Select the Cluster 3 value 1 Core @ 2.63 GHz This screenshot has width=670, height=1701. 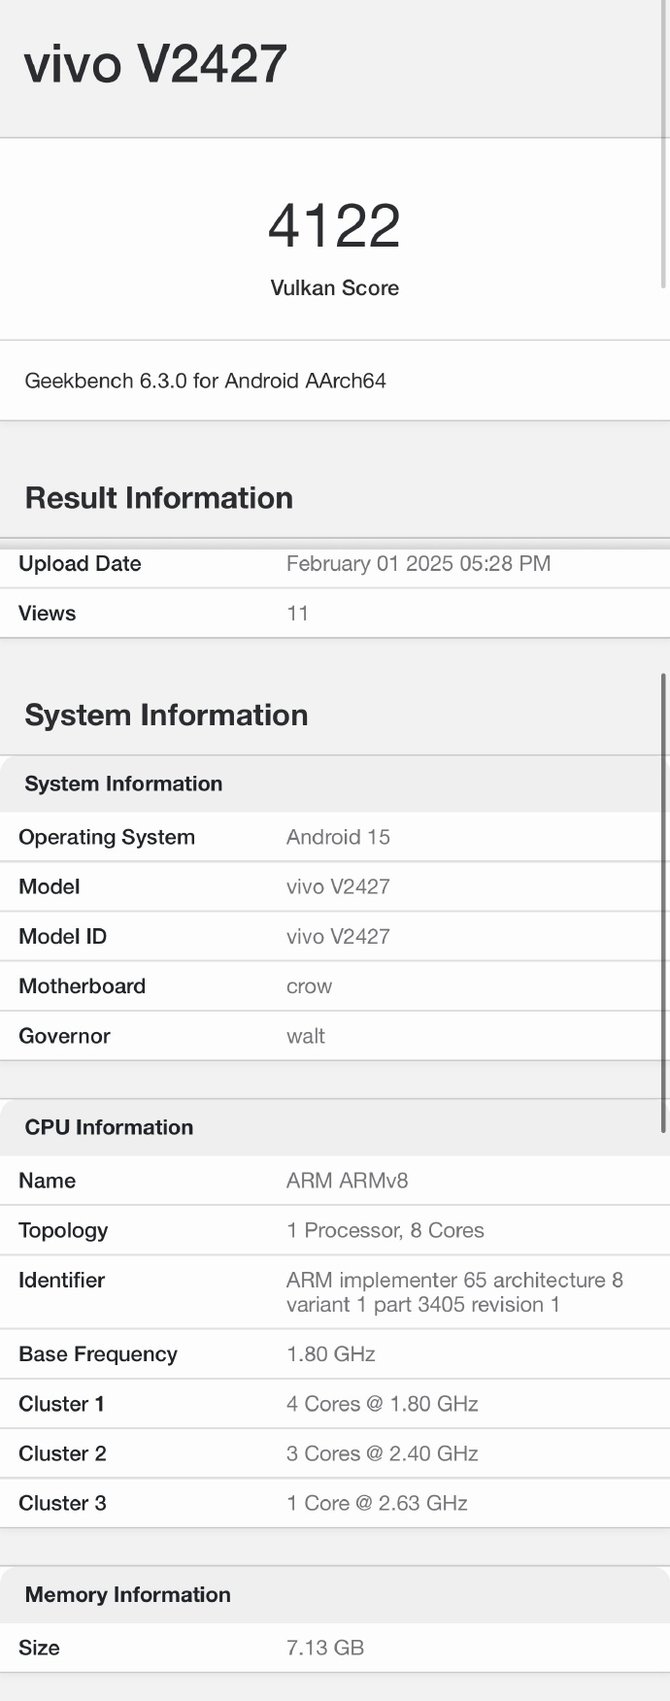377,1503
